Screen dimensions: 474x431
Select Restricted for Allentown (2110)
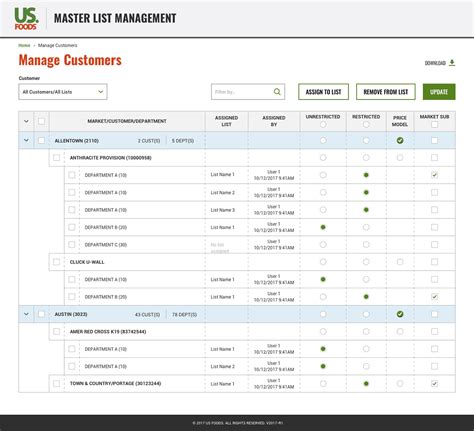tap(366, 141)
